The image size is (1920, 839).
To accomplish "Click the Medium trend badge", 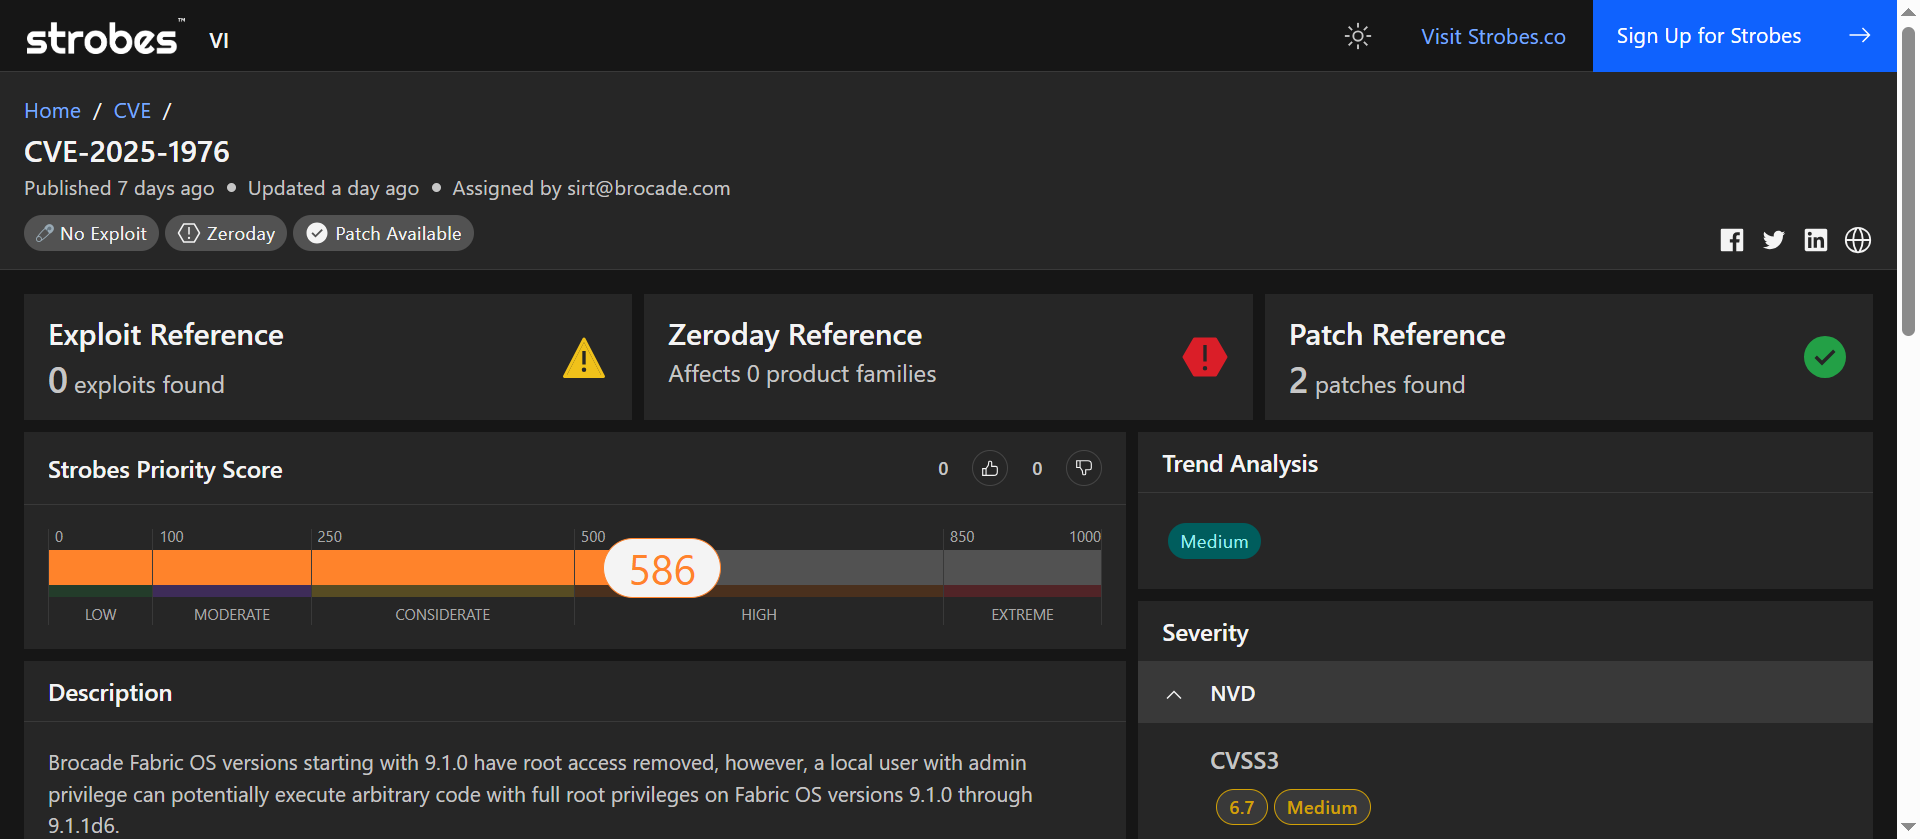I will coord(1214,541).
